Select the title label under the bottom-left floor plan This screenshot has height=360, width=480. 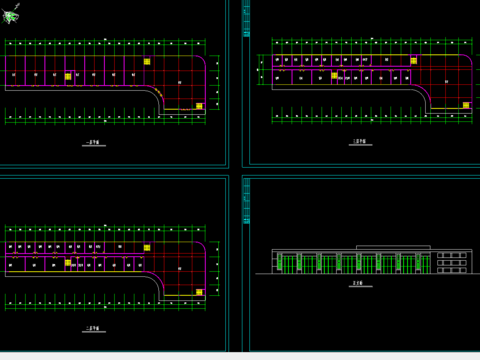tap(94, 329)
